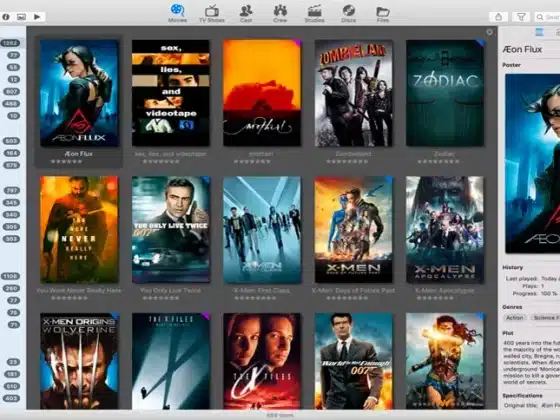Open the Files section
Image resolution: width=560 pixels, height=420 pixels.
(x=382, y=13)
